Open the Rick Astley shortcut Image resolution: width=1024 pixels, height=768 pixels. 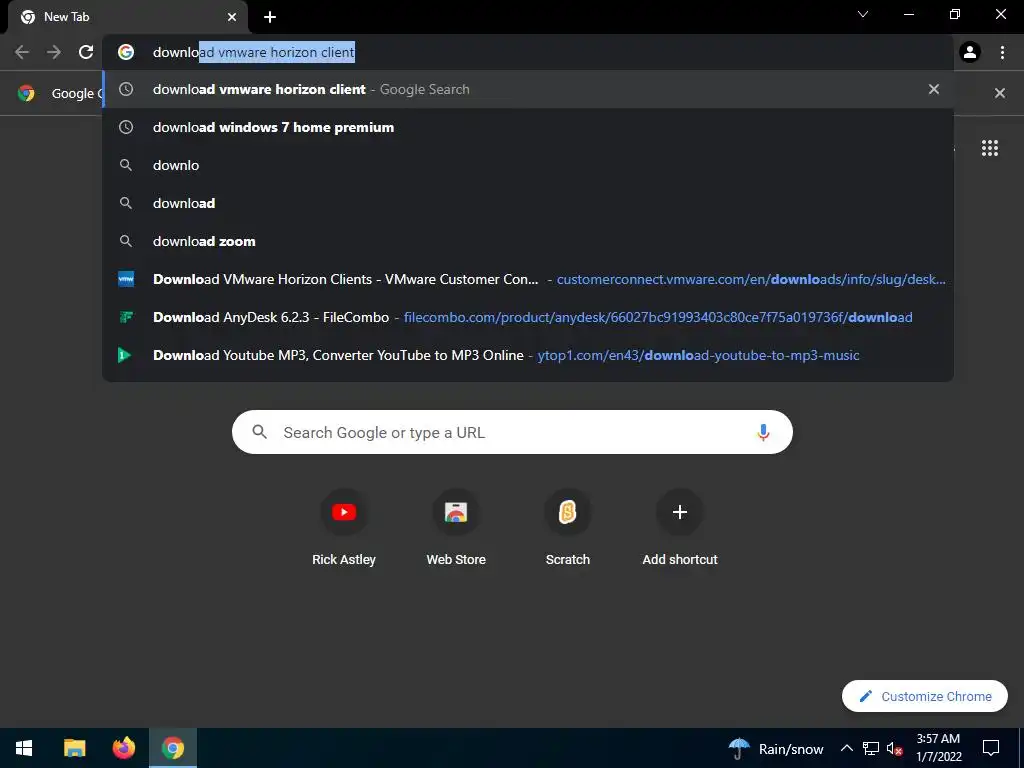coord(344,528)
